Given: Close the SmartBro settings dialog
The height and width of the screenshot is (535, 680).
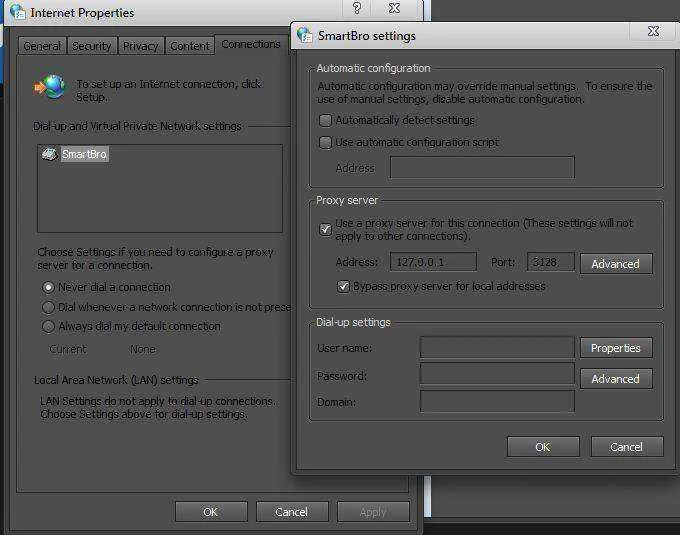Looking at the screenshot, I should 653,32.
